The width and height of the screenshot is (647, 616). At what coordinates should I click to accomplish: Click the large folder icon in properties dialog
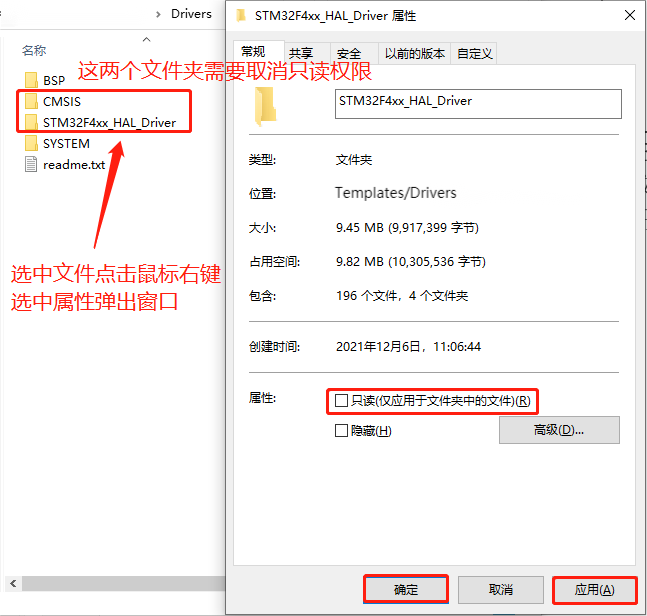click(x=265, y=106)
